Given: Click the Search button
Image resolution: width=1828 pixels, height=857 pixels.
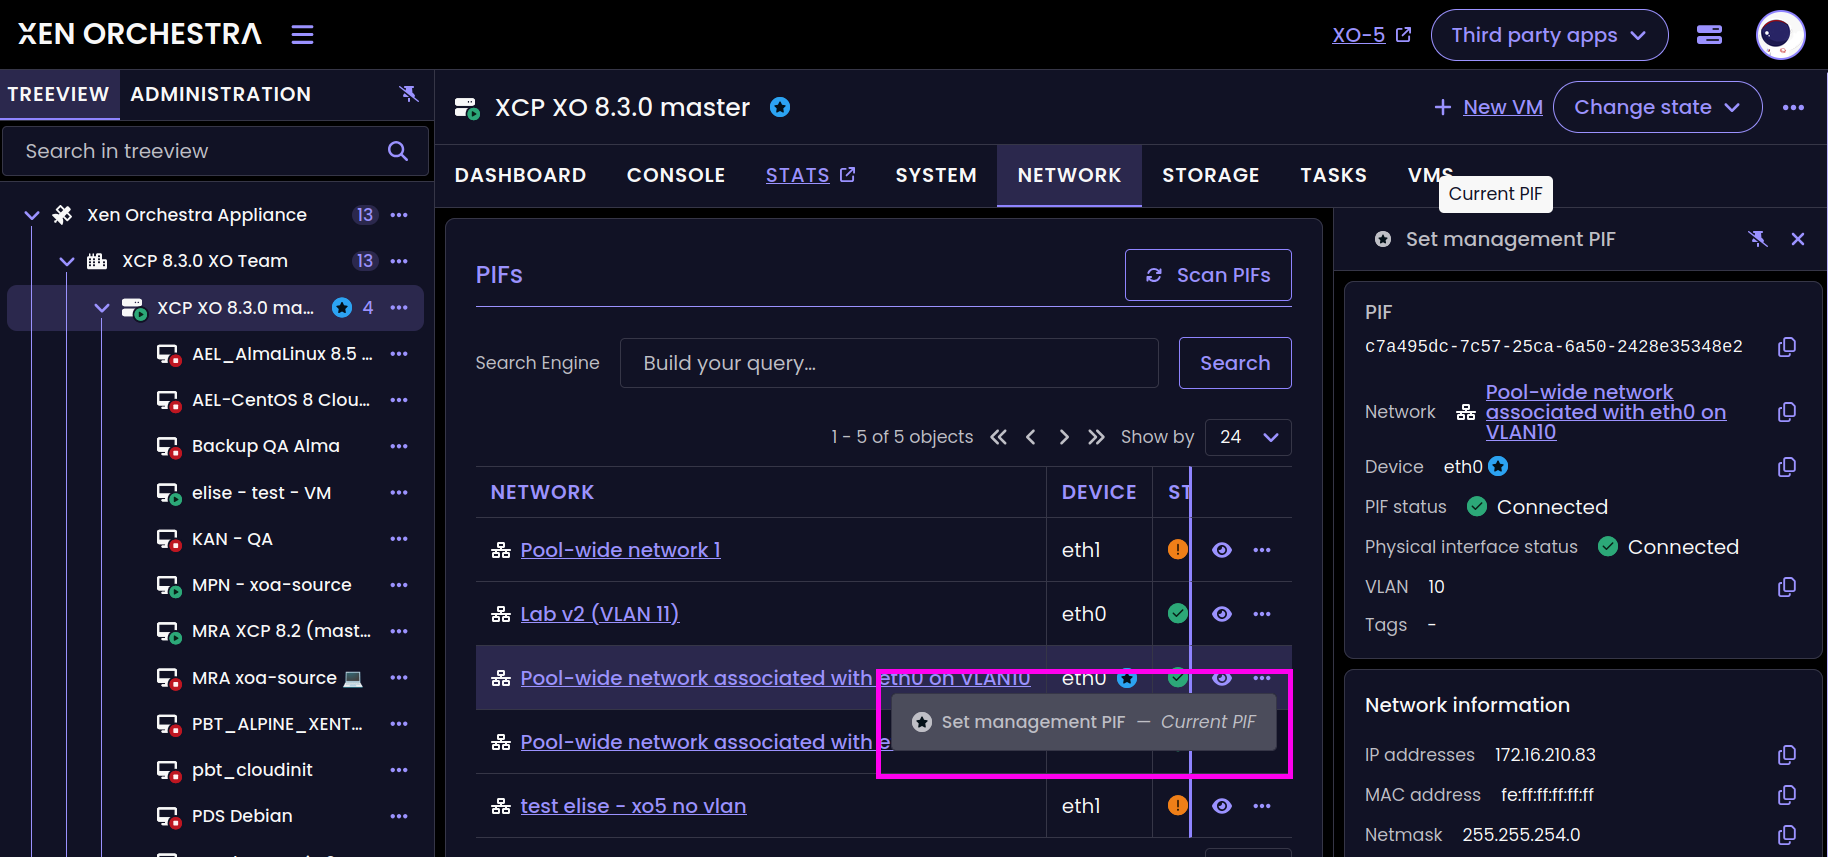Looking at the screenshot, I should (1235, 363).
